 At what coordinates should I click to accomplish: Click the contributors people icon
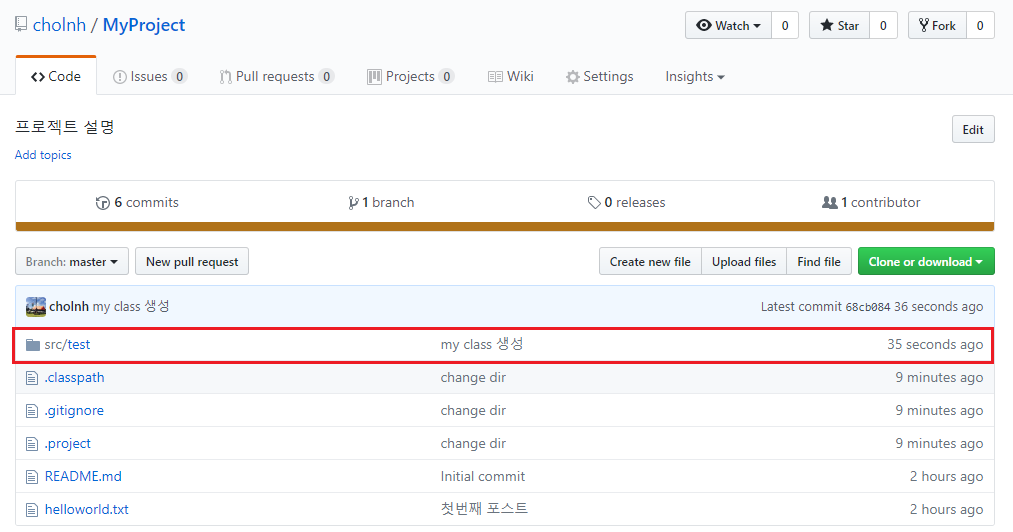coord(830,203)
